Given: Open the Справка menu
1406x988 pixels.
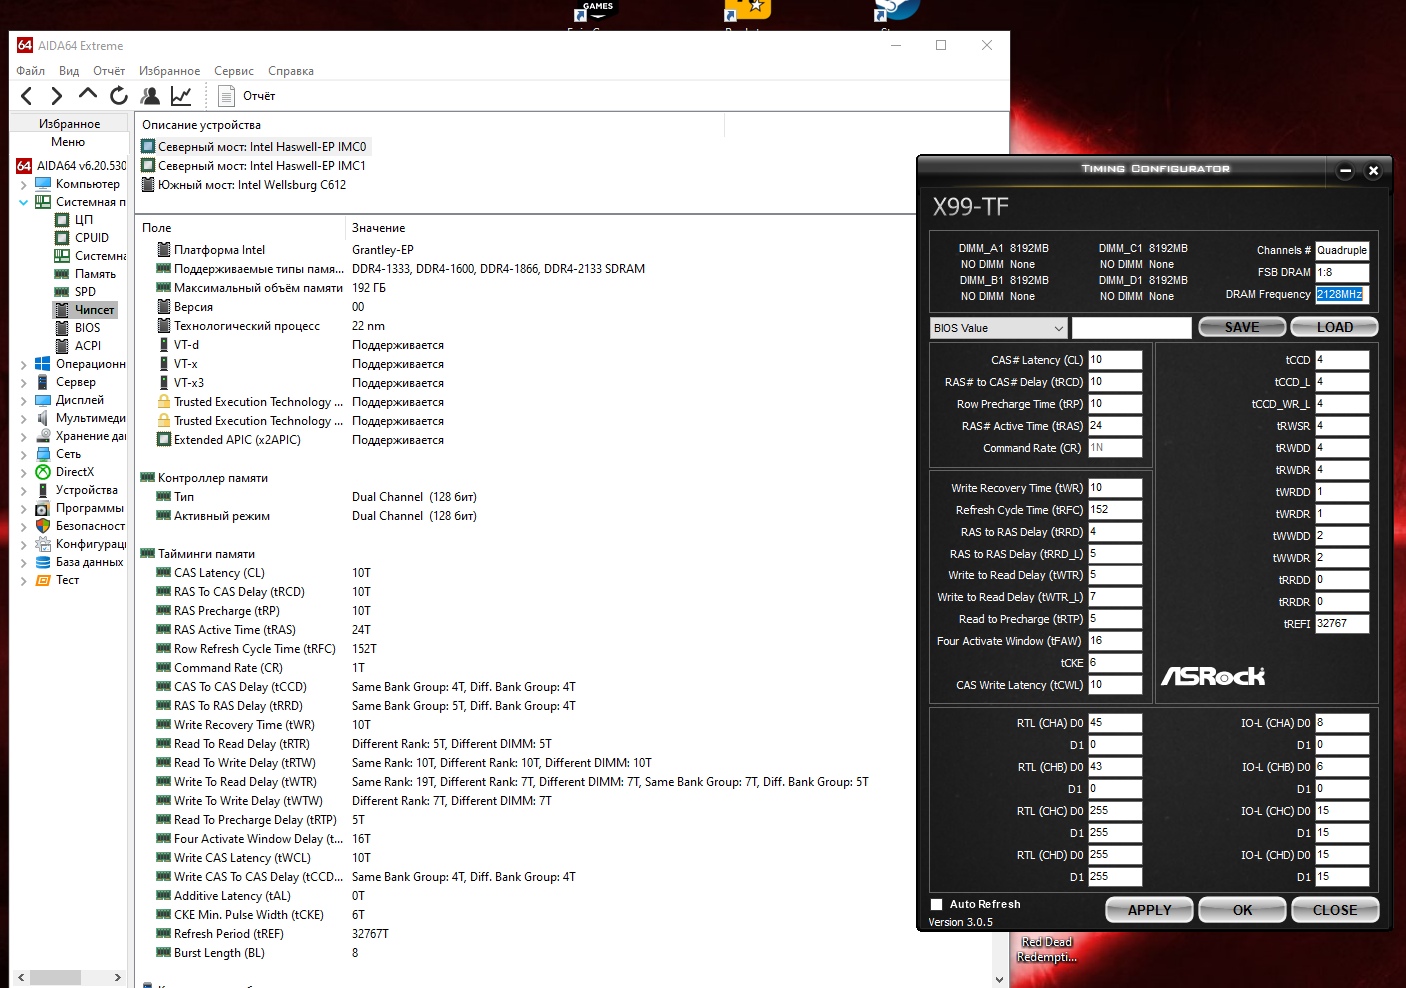Looking at the screenshot, I should (291, 71).
